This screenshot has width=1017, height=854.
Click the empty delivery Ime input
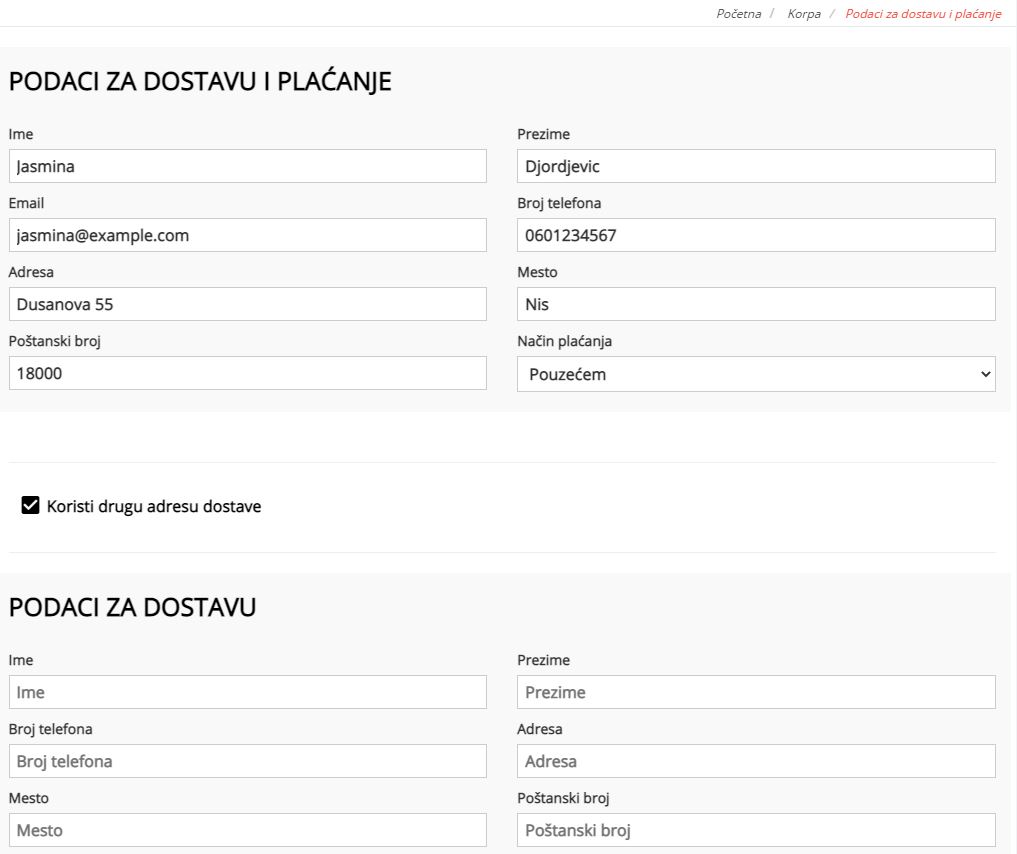(247, 692)
